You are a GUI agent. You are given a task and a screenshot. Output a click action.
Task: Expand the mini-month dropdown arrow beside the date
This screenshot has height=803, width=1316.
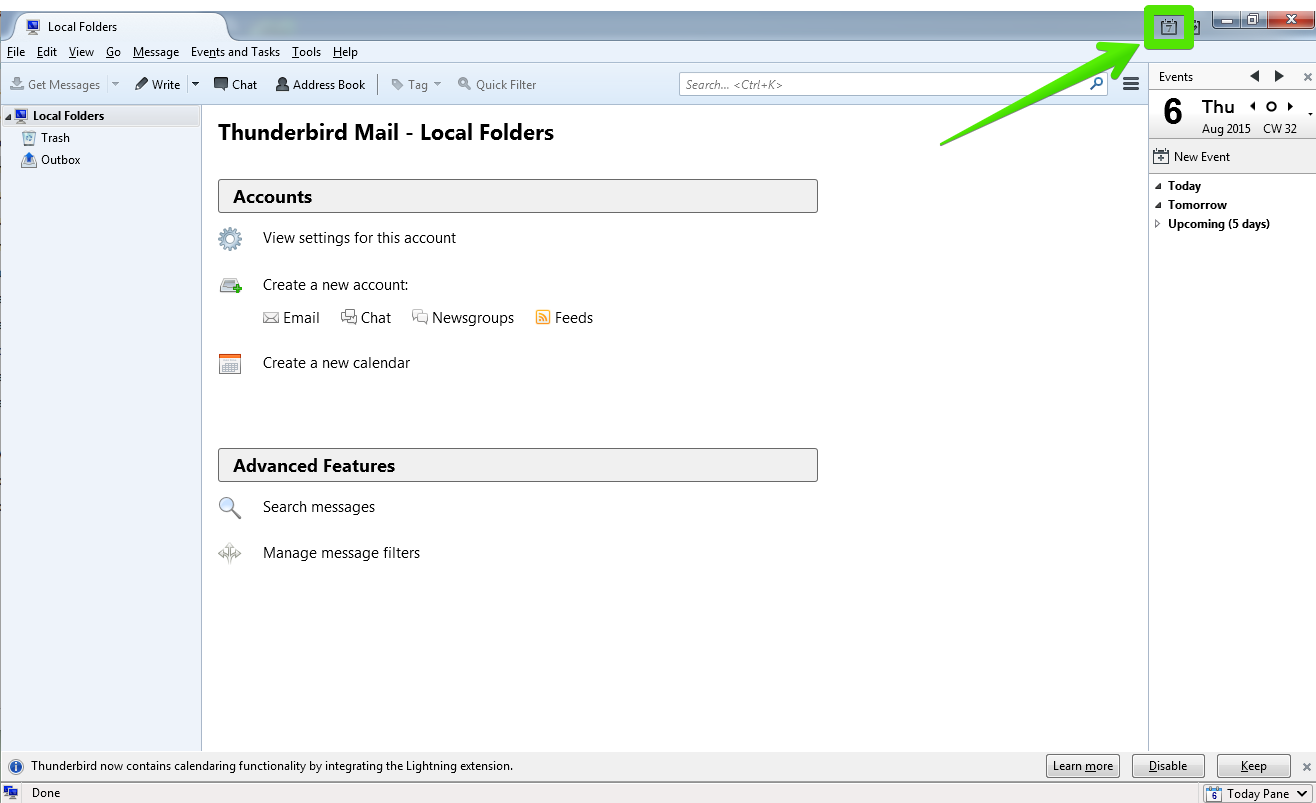click(x=1310, y=114)
